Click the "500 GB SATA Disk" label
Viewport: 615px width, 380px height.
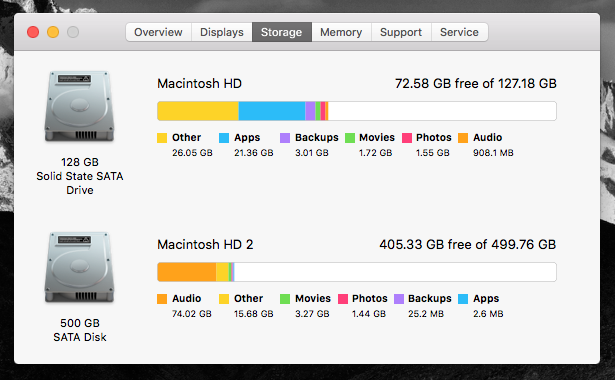click(x=80, y=330)
